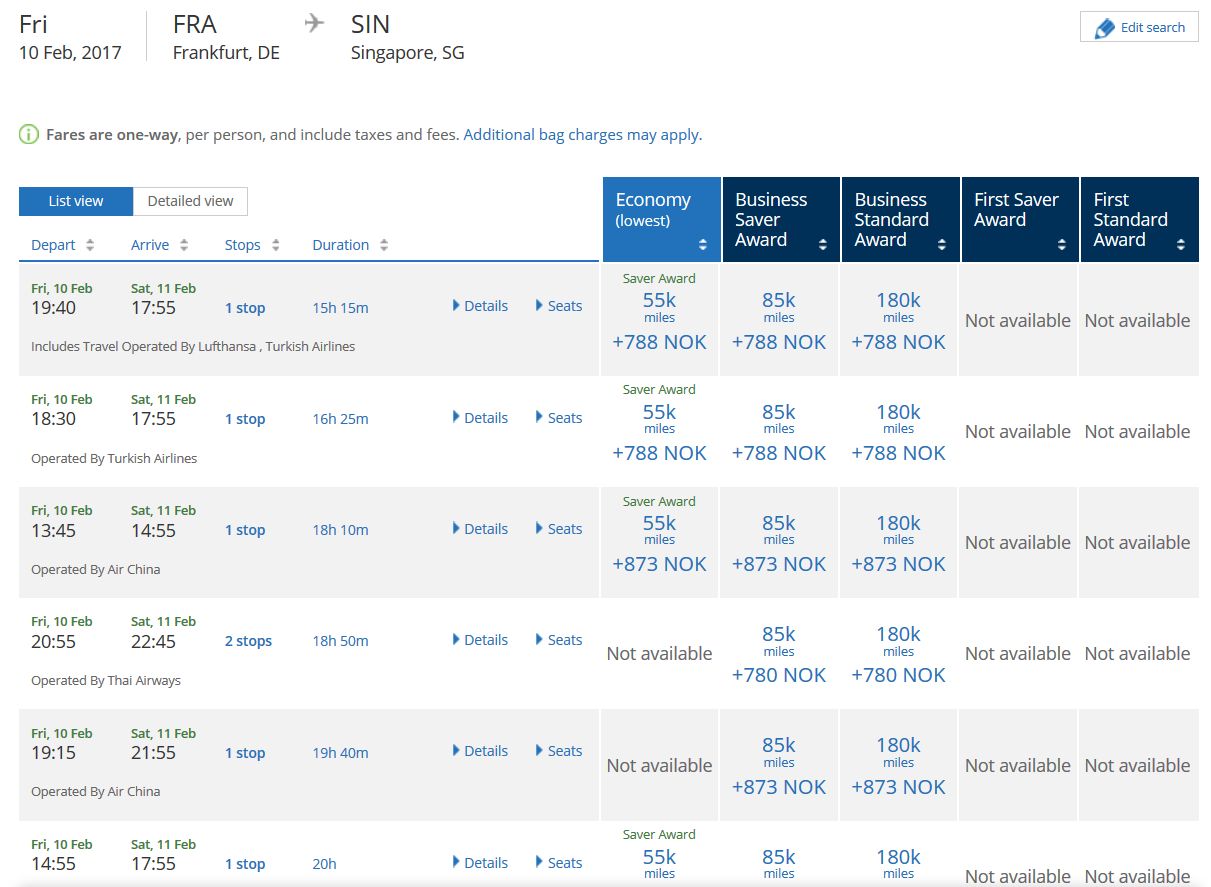1211x887 pixels.
Task: Sort flights by Arrive column arrows
Action: pyautogui.click(x=190, y=245)
